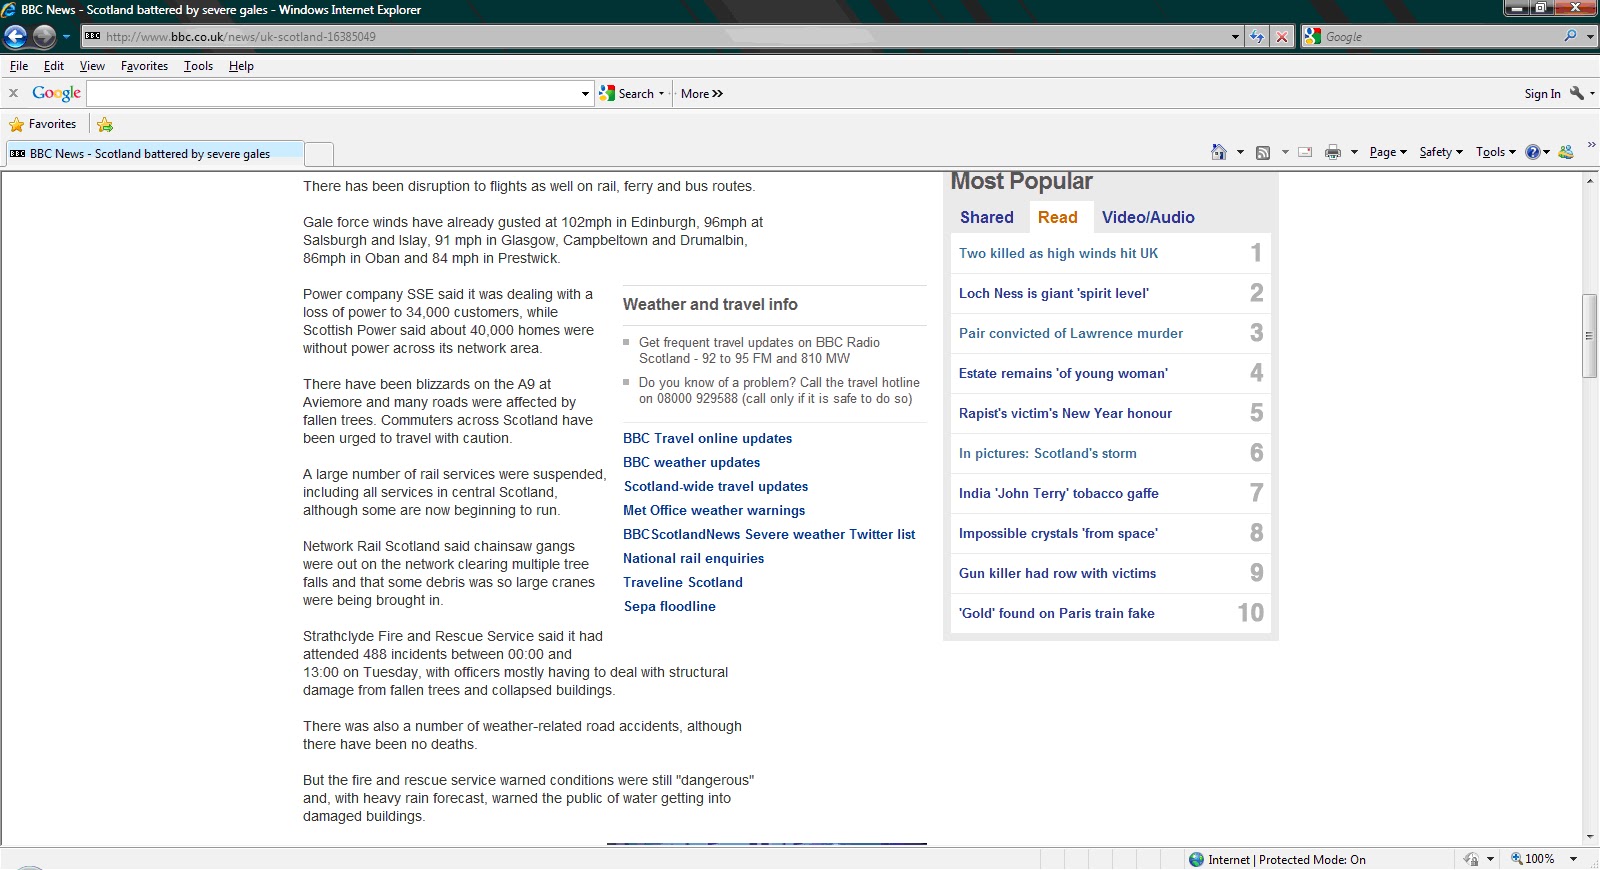
Task: Switch Most Popular to Shared tab
Action: coord(987,217)
